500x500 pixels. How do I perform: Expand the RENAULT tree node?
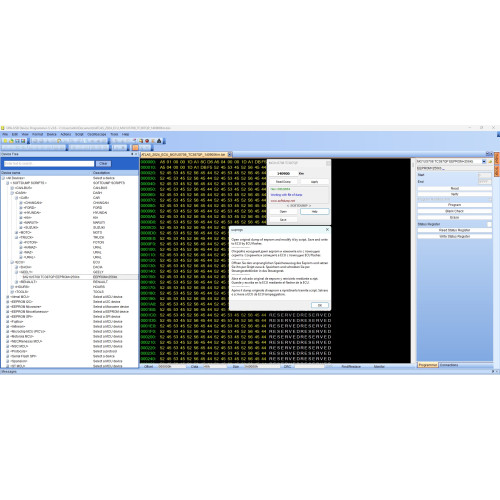coord(17,282)
